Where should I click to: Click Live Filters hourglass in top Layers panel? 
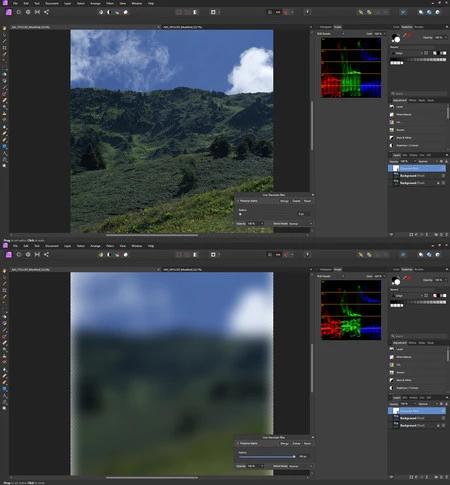click(x=427, y=235)
